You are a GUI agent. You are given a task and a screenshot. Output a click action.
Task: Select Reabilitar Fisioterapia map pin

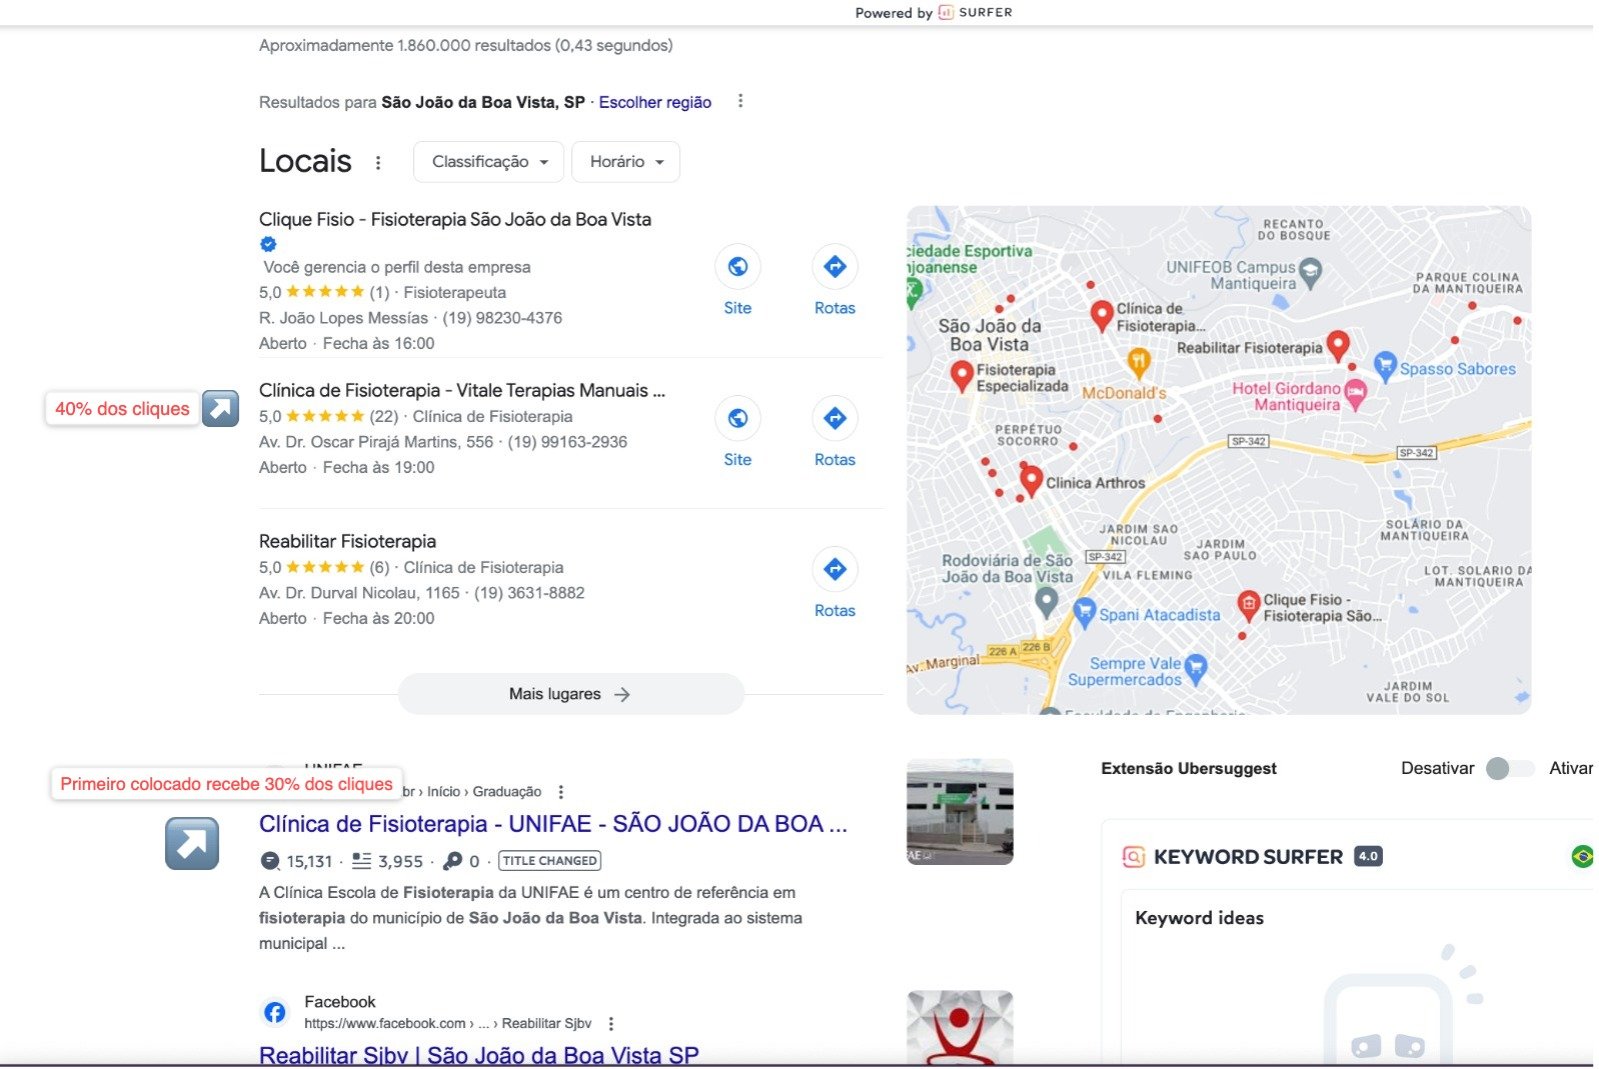click(x=1337, y=345)
